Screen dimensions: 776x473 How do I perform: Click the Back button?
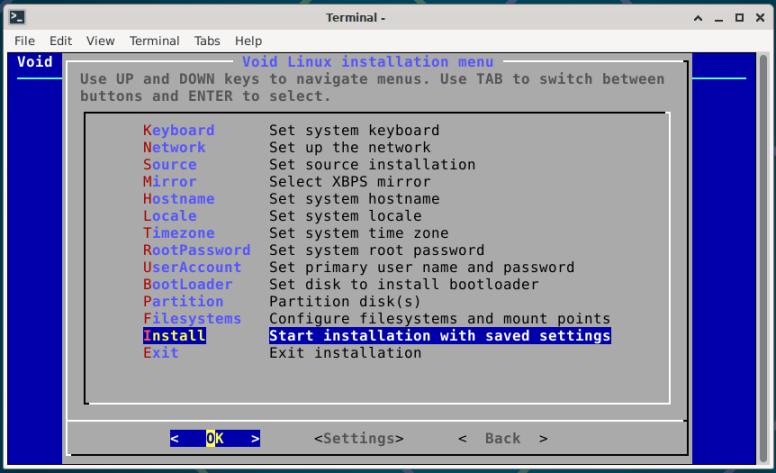[x=503, y=438]
